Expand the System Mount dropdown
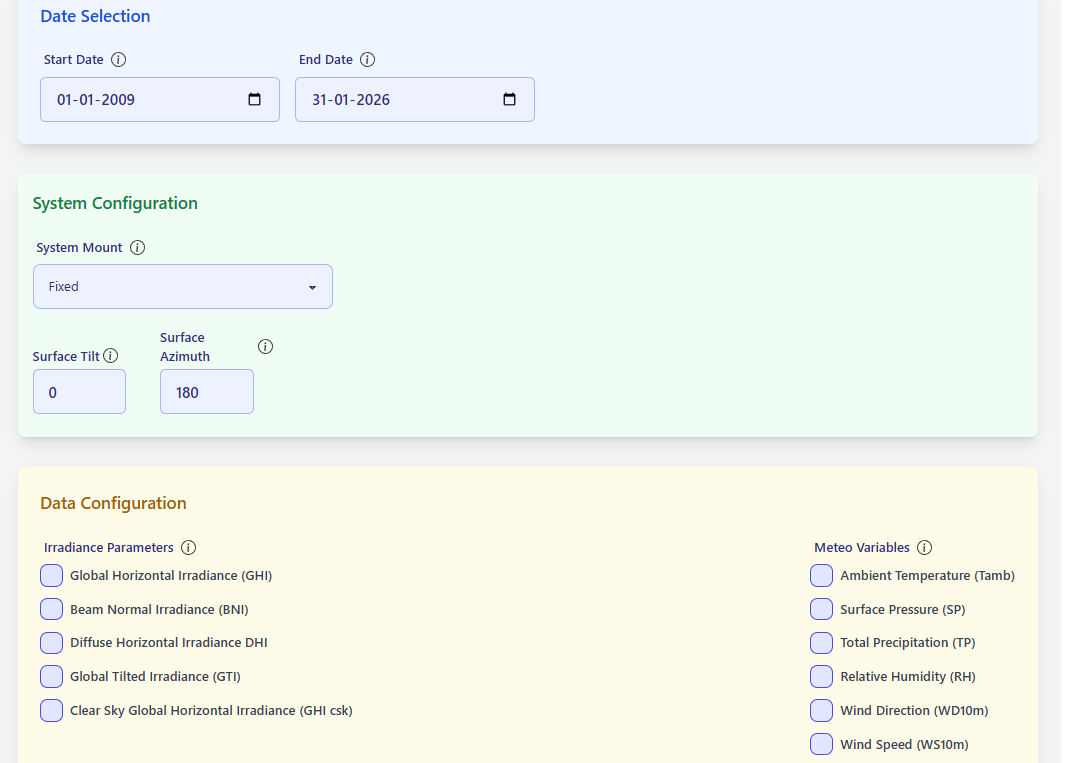The height and width of the screenshot is (763, 1070). coord(183,287)
